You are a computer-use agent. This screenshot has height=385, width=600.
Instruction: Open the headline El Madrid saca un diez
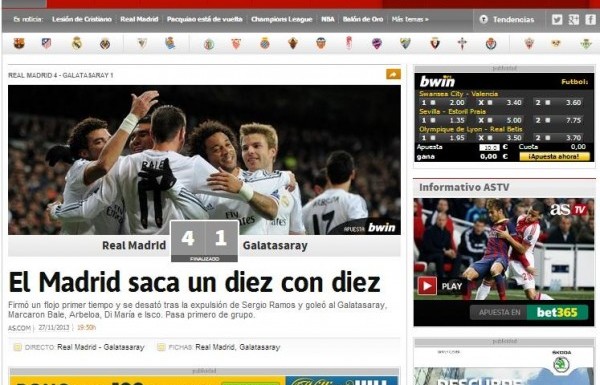coord(194,282)
